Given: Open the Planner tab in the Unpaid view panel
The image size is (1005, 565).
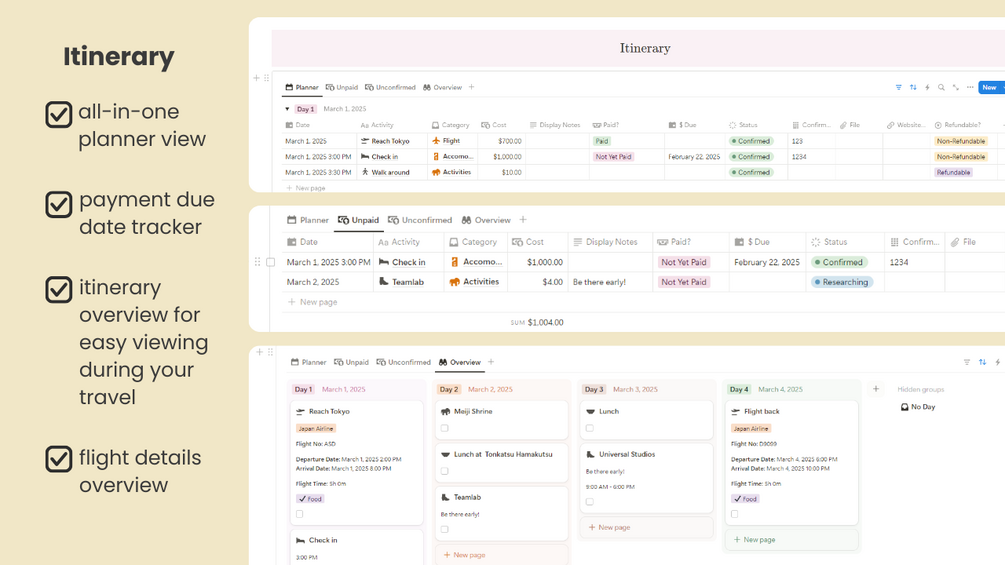Looking at the screenshot, I should click(308, 220).
